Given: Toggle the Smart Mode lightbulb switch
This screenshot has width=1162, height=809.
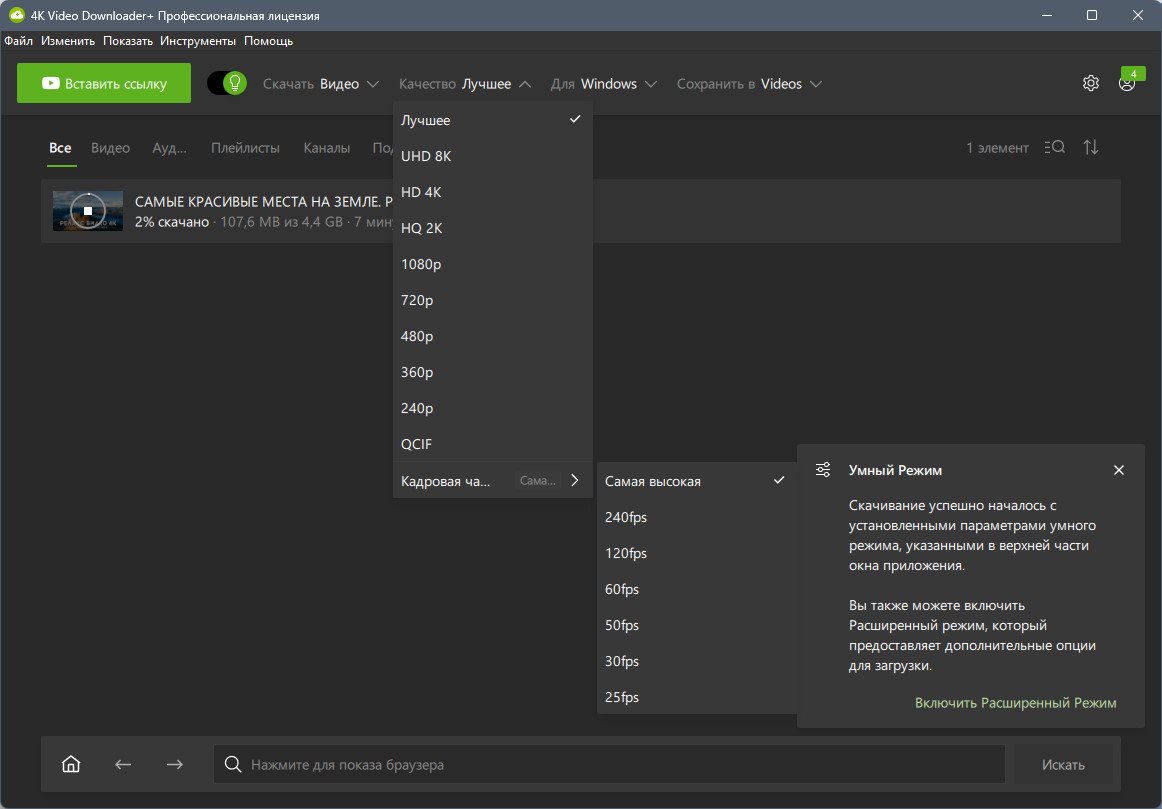Looking at the screenshot, I should point(227,83).
